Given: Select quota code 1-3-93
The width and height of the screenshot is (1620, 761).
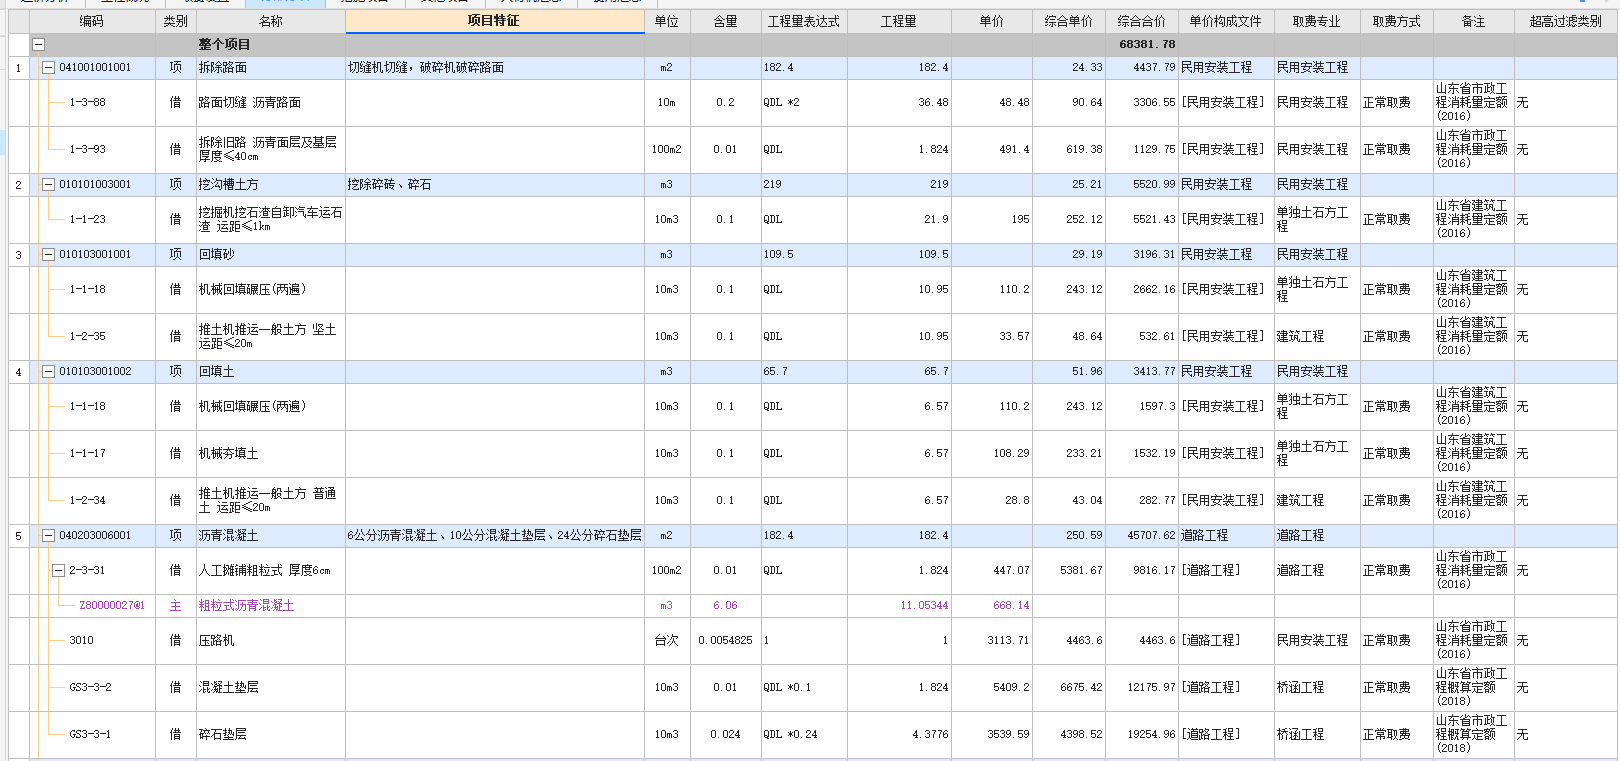Looking at the screenshot, I should (x=87, y=149).
